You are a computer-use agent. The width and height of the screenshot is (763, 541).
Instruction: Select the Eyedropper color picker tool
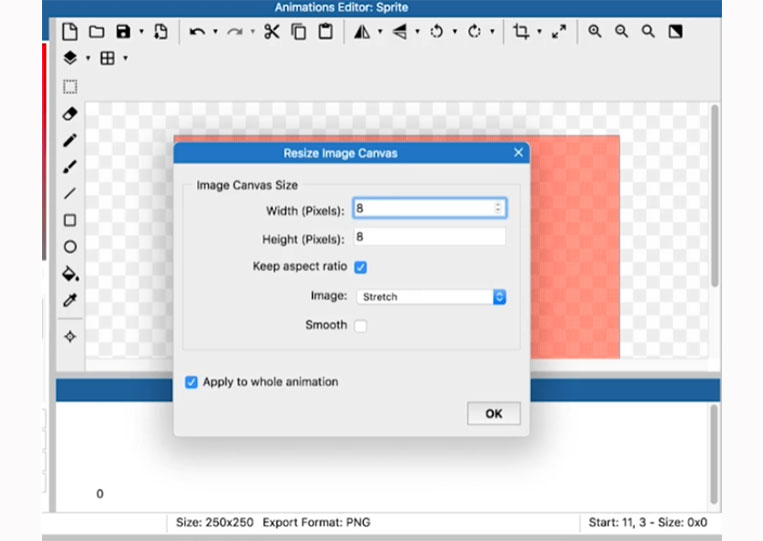click(x=70, y=300)
